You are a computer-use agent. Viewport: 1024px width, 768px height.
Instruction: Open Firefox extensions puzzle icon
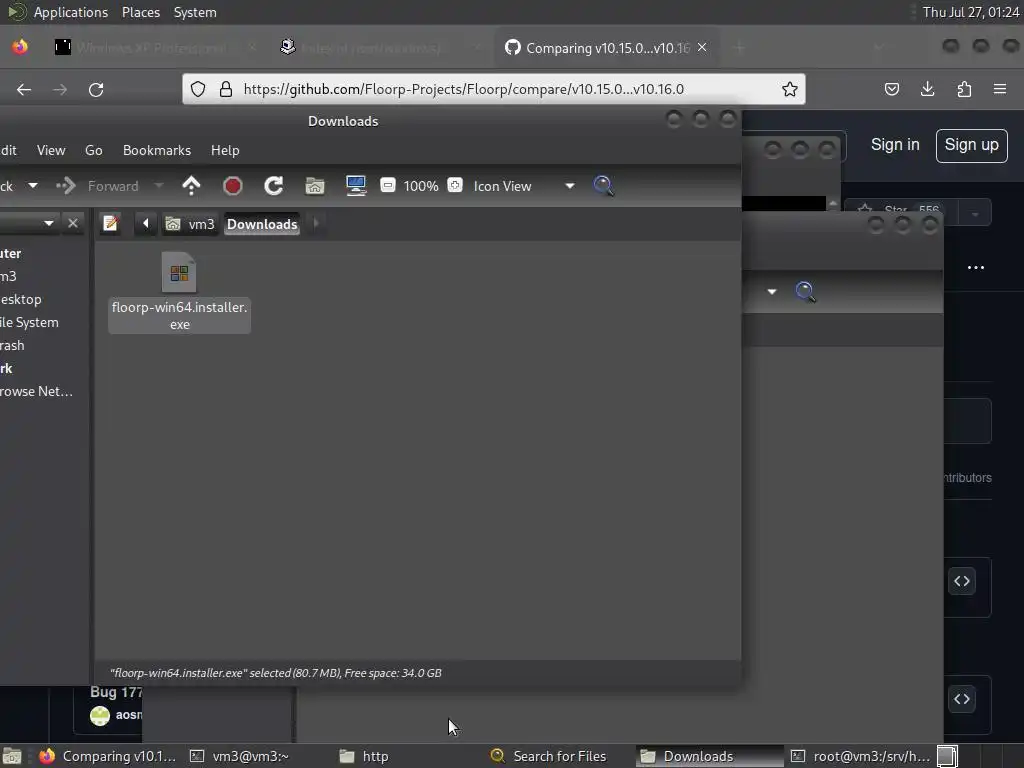(964, 89)
